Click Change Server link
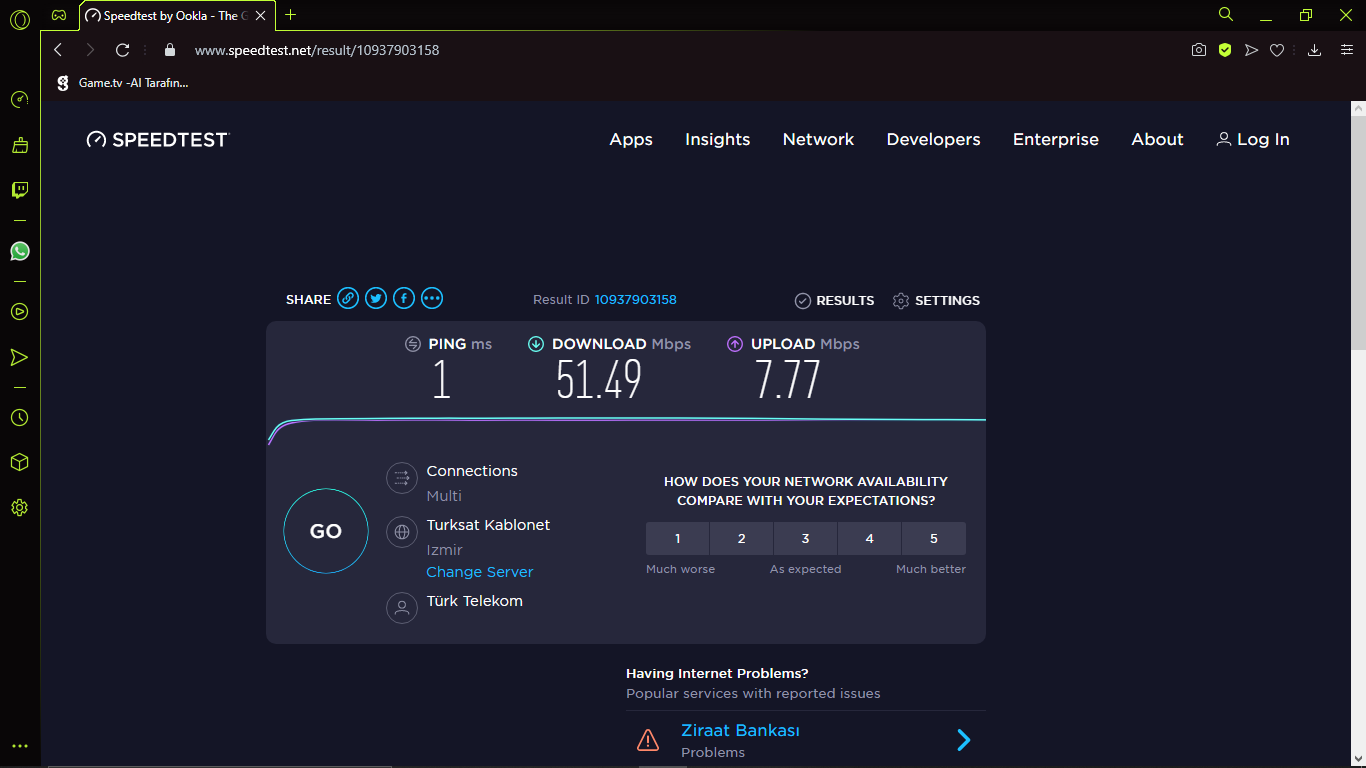The width and height of the screenshot is (1366, 768). [x=480, y=572]
